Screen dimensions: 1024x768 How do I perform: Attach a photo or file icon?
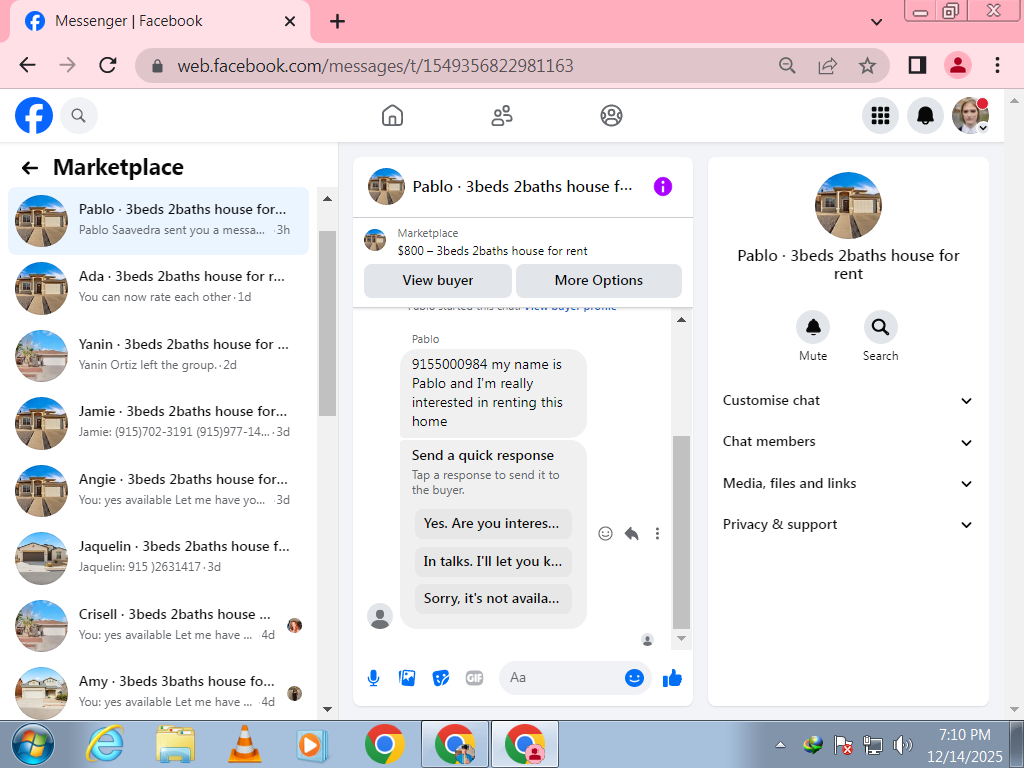point(407,679)
